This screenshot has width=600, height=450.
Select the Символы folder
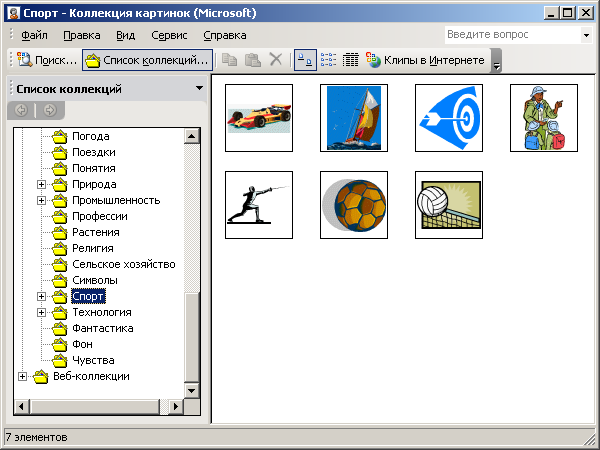(95, 280)
